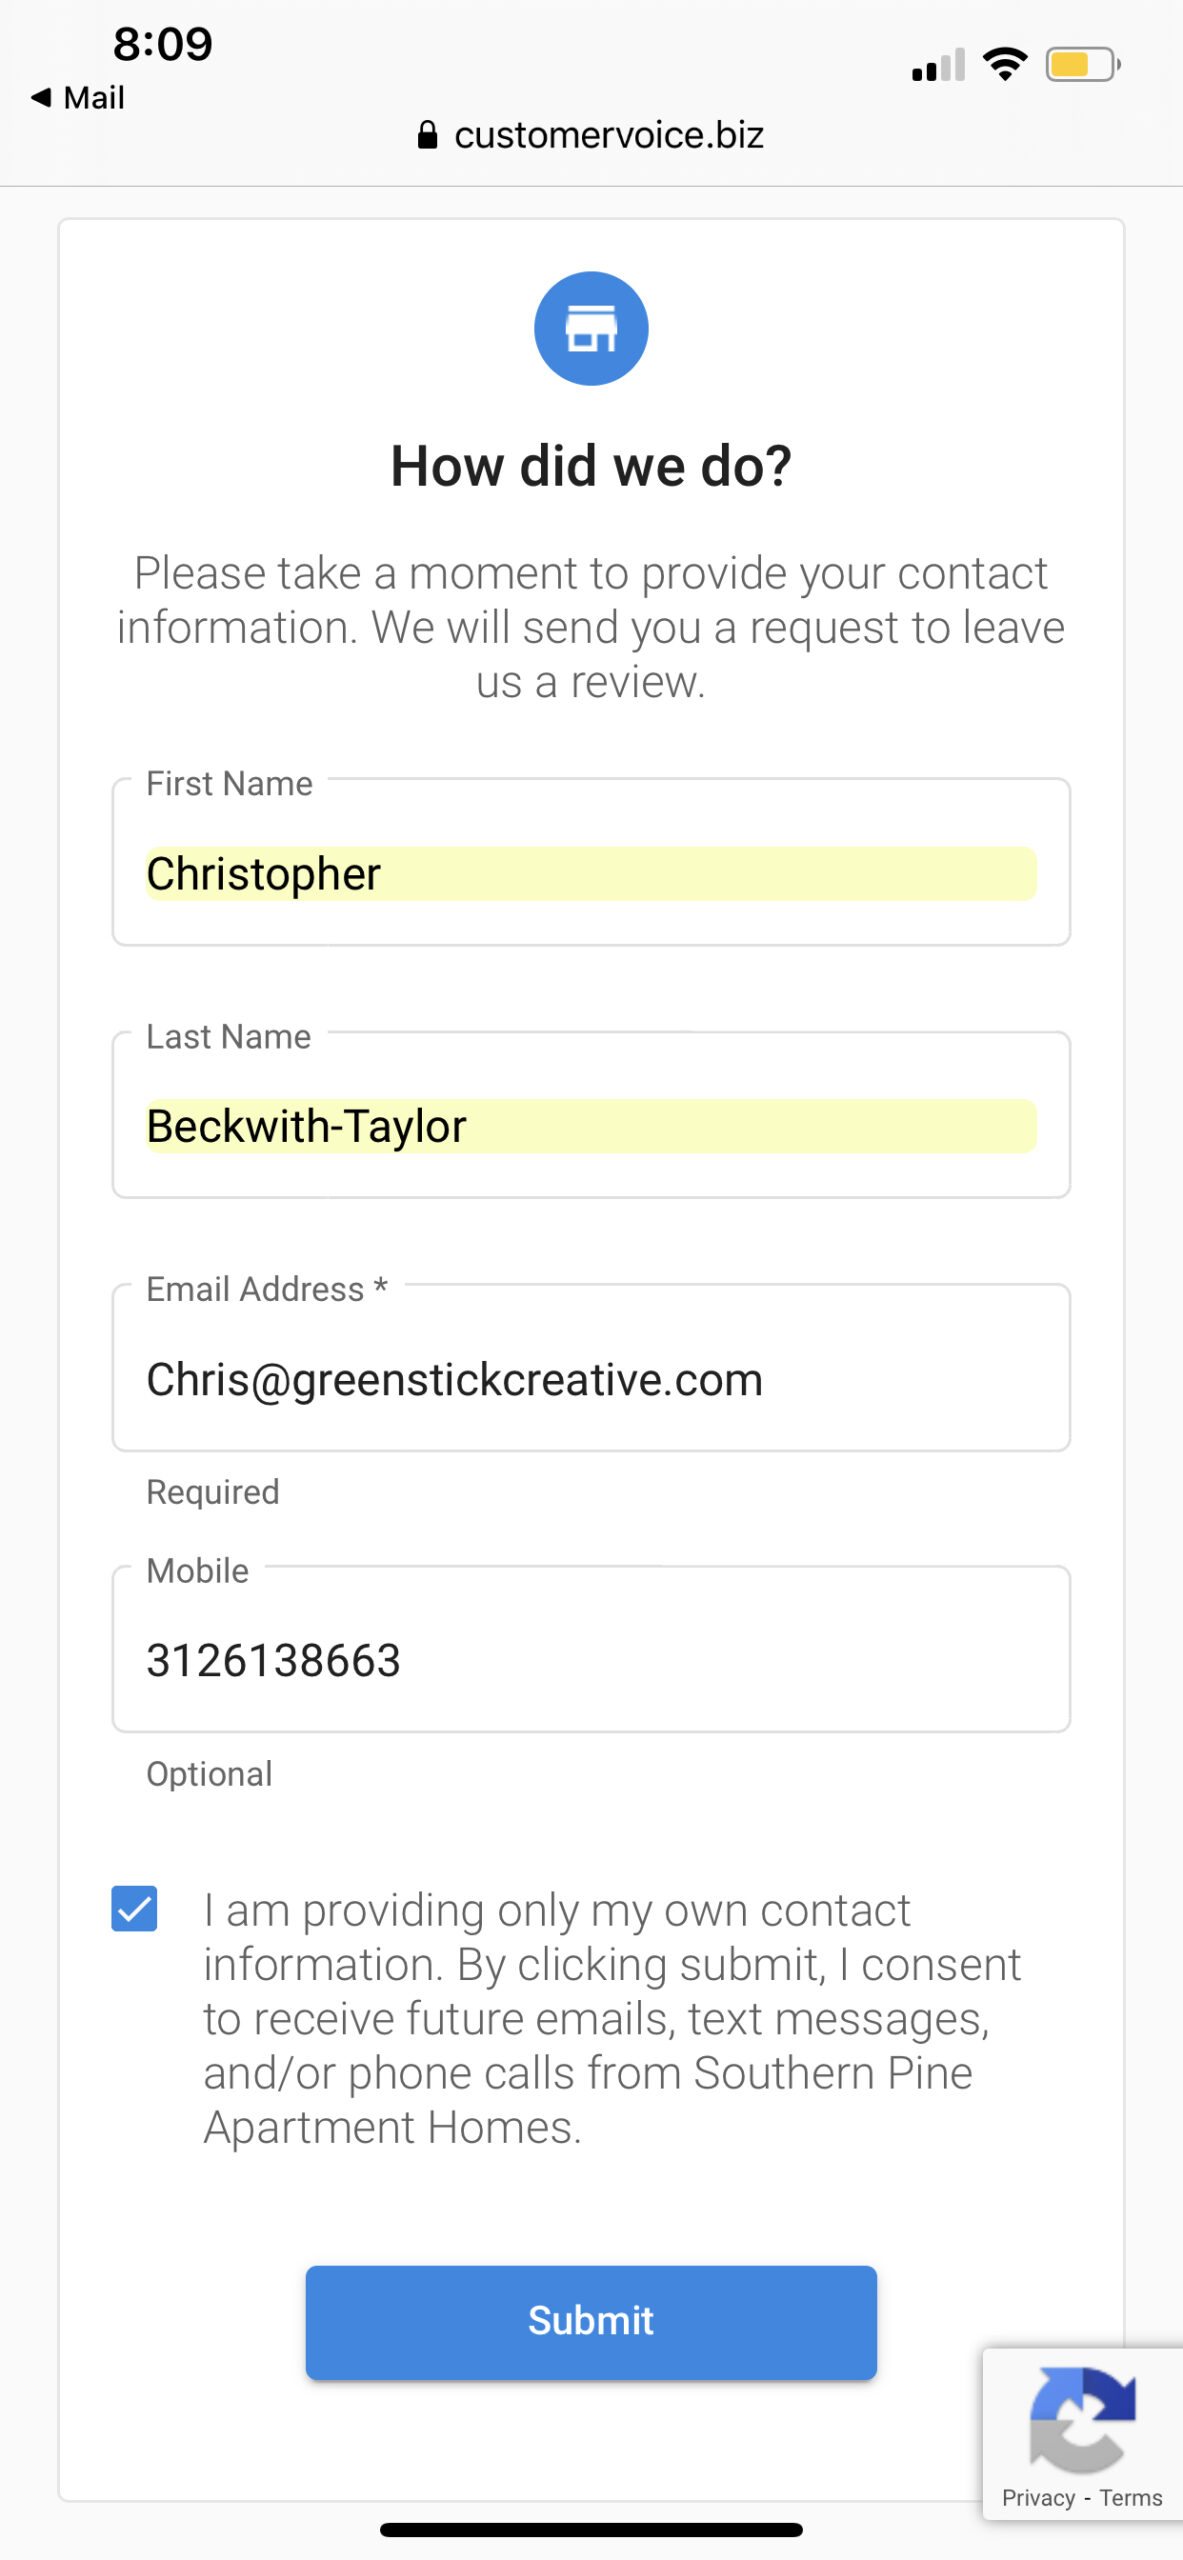Uncheck the contact consent checkbox
The width and height of the screenshot is (1183, 2560).
(134, 1908)
